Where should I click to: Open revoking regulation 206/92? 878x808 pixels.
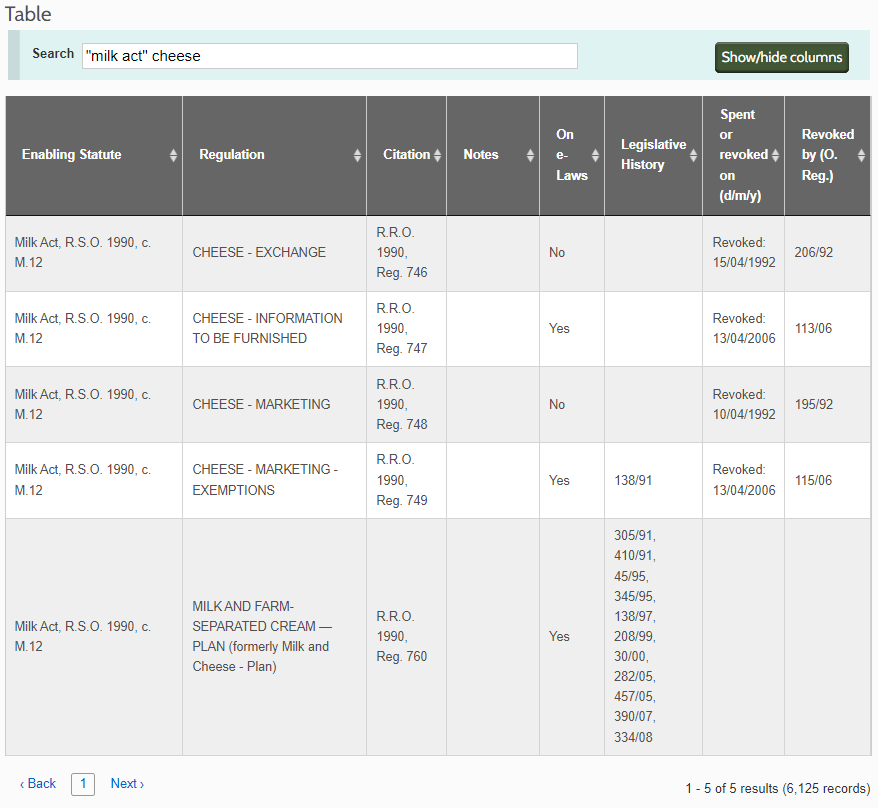click(815, 252)
